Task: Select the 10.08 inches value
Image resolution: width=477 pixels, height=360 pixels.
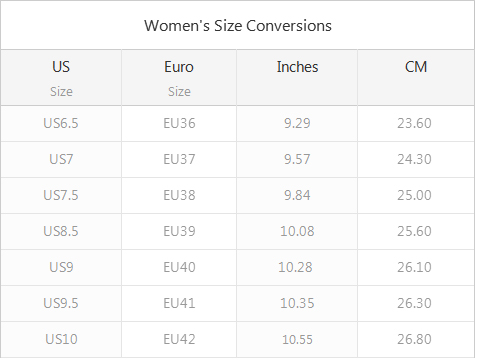Action: (x=297, y=231)
